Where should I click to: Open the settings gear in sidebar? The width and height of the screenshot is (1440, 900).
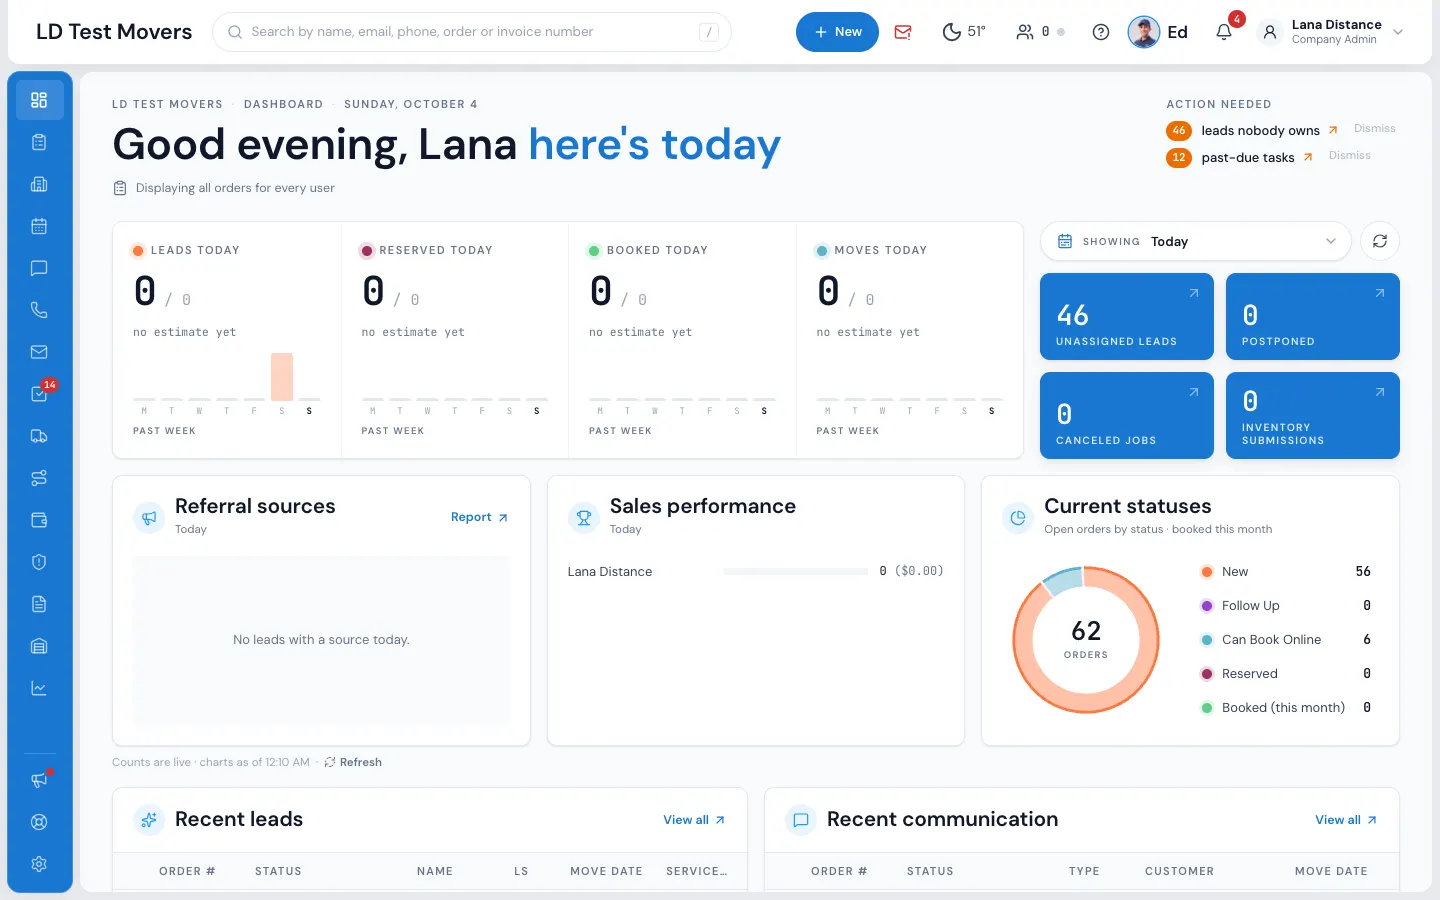pyautogui.click(x=39, y=864)
